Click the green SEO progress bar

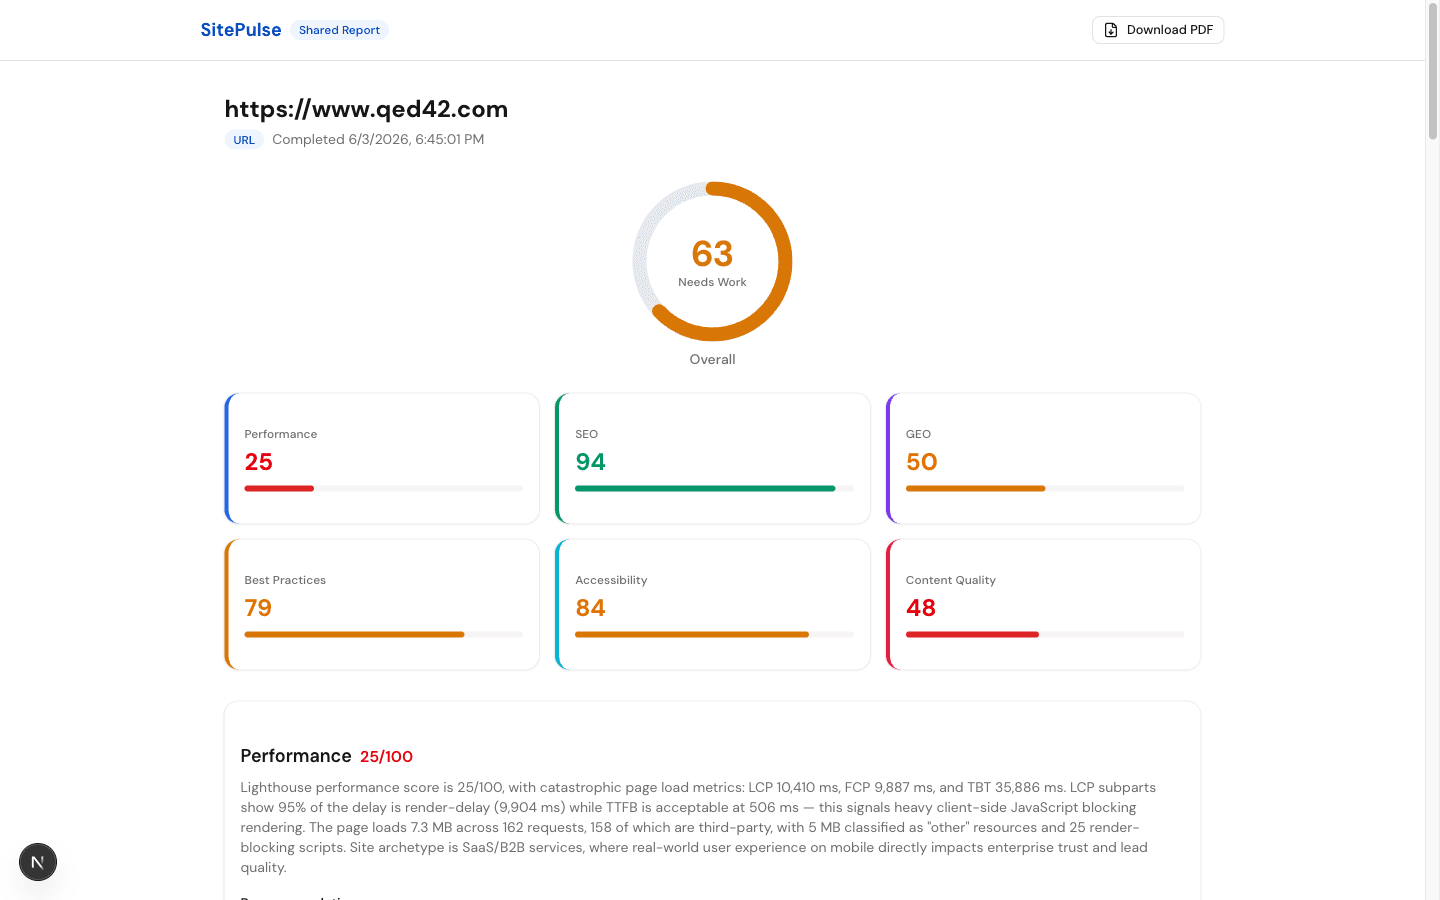pos(705,488)
